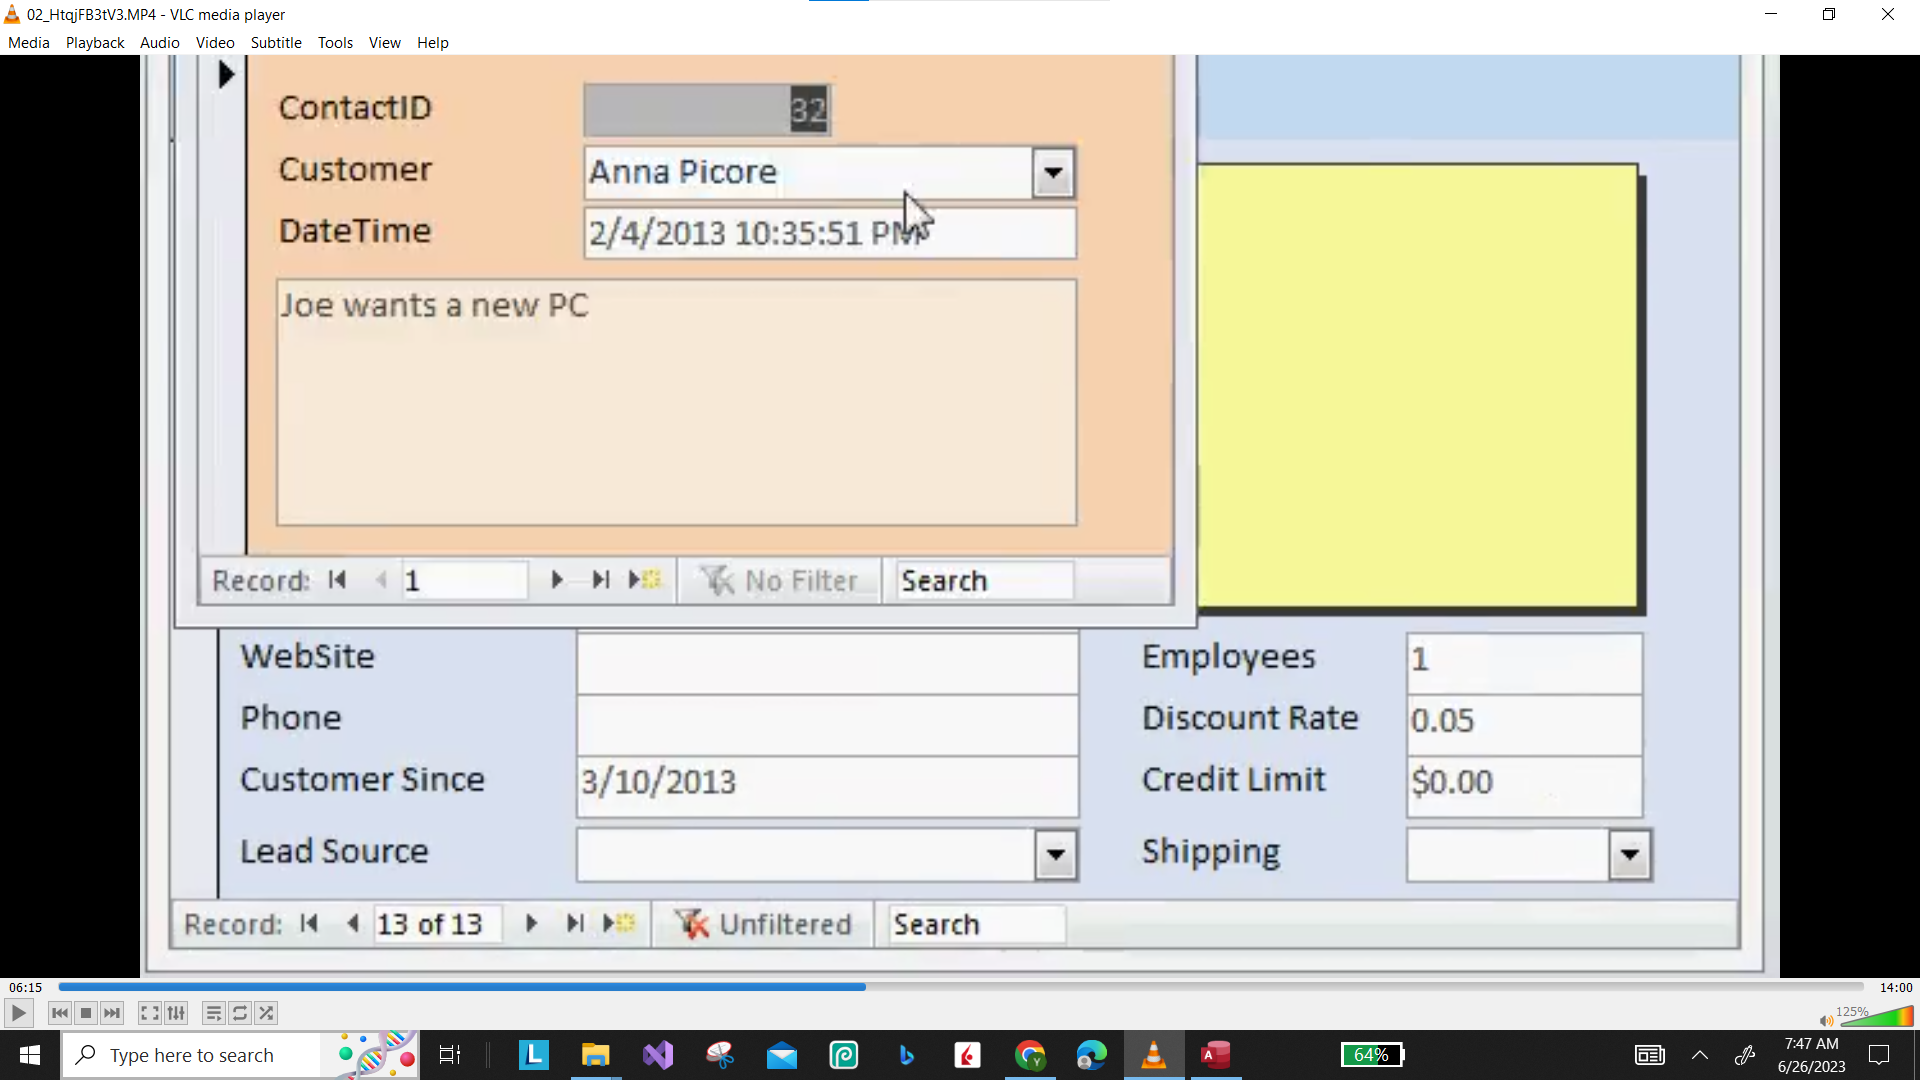
Task: Open the Subtitle menu
Action: coord(276,42)
